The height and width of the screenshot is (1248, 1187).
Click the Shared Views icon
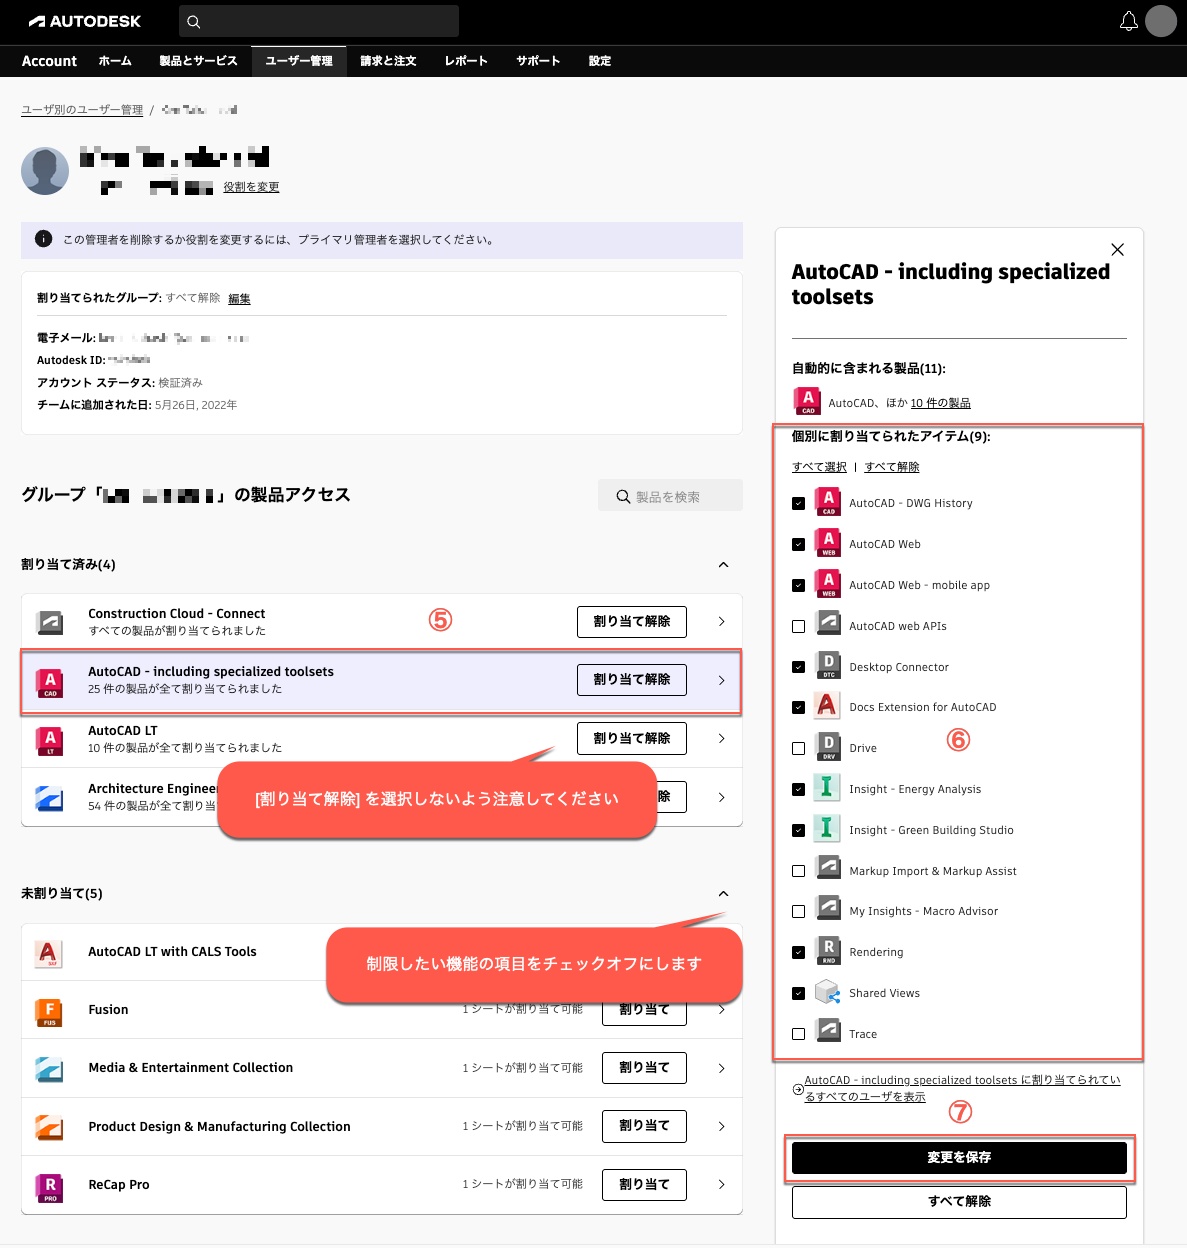[828, 992]
